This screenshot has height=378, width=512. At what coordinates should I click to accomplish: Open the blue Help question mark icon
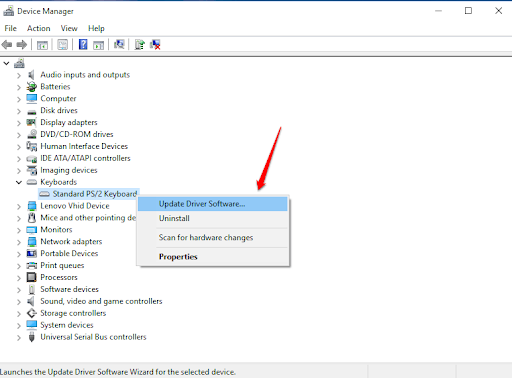click(83, 44)
